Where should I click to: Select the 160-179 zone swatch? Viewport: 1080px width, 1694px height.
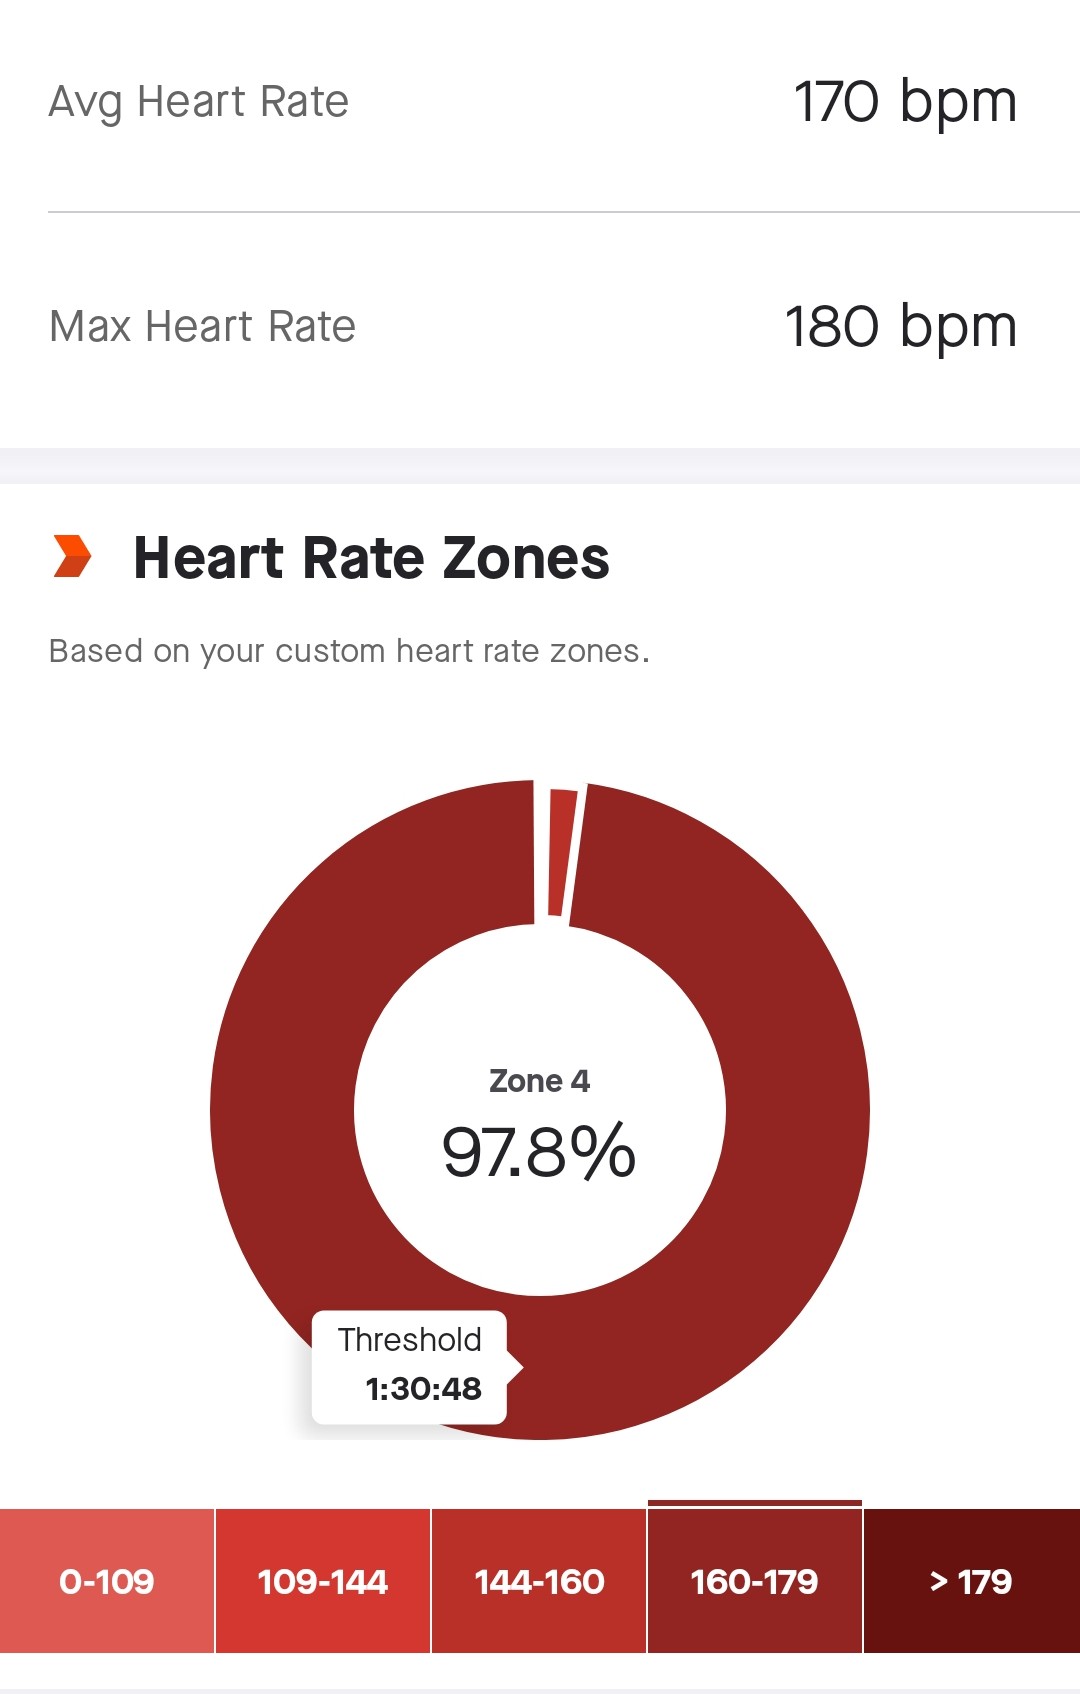[x=755, y=1581]
